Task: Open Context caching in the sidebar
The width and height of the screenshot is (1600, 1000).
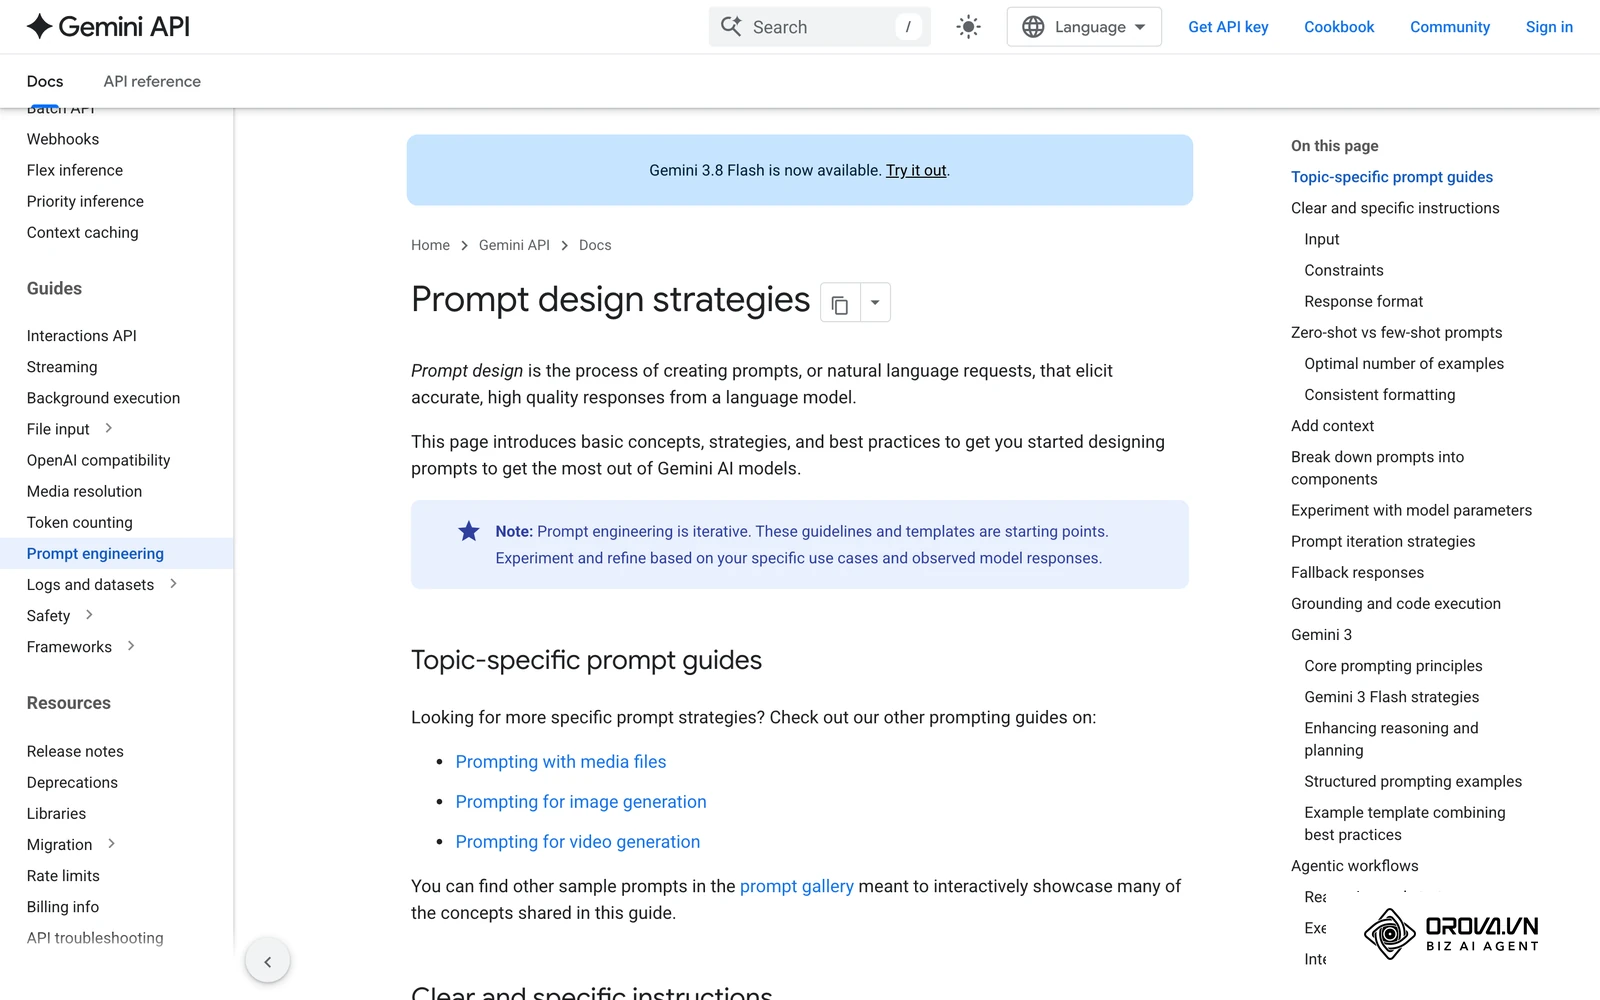Action: (83, 232)
